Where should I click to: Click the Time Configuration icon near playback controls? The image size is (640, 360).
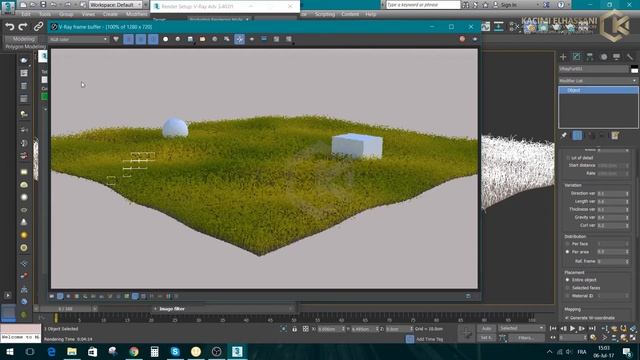[593, 338]
